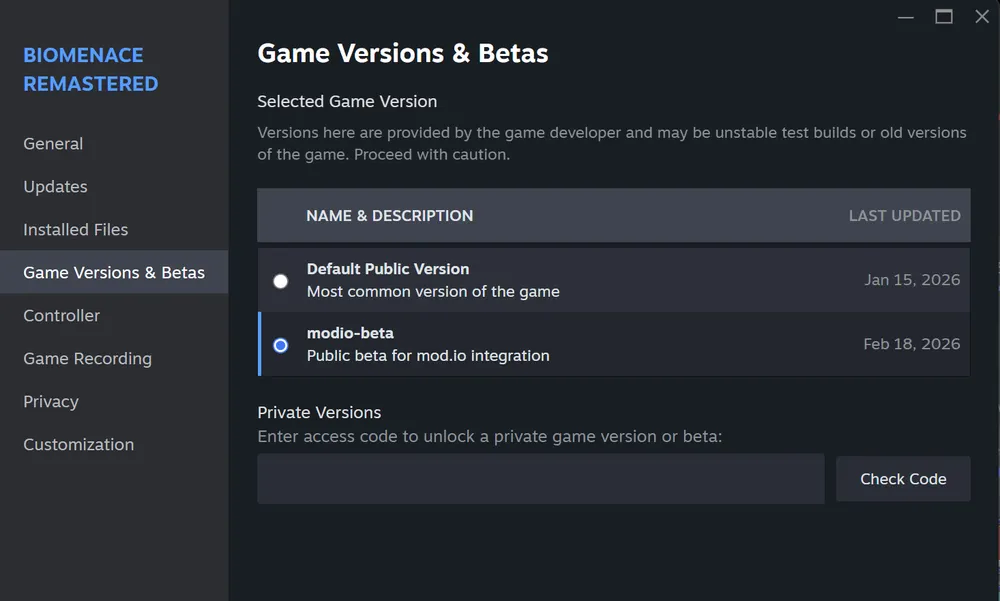
Task: Focus the private version access code field
Action: click(540, 479)
